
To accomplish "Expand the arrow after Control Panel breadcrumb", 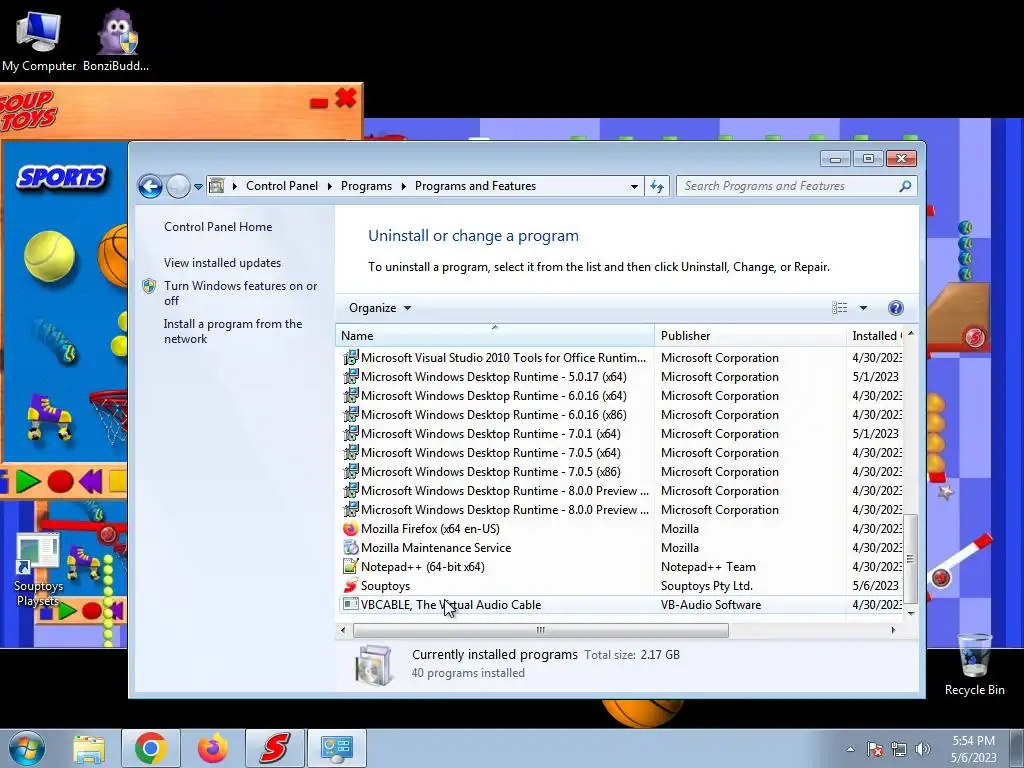I will click(329, 187).
